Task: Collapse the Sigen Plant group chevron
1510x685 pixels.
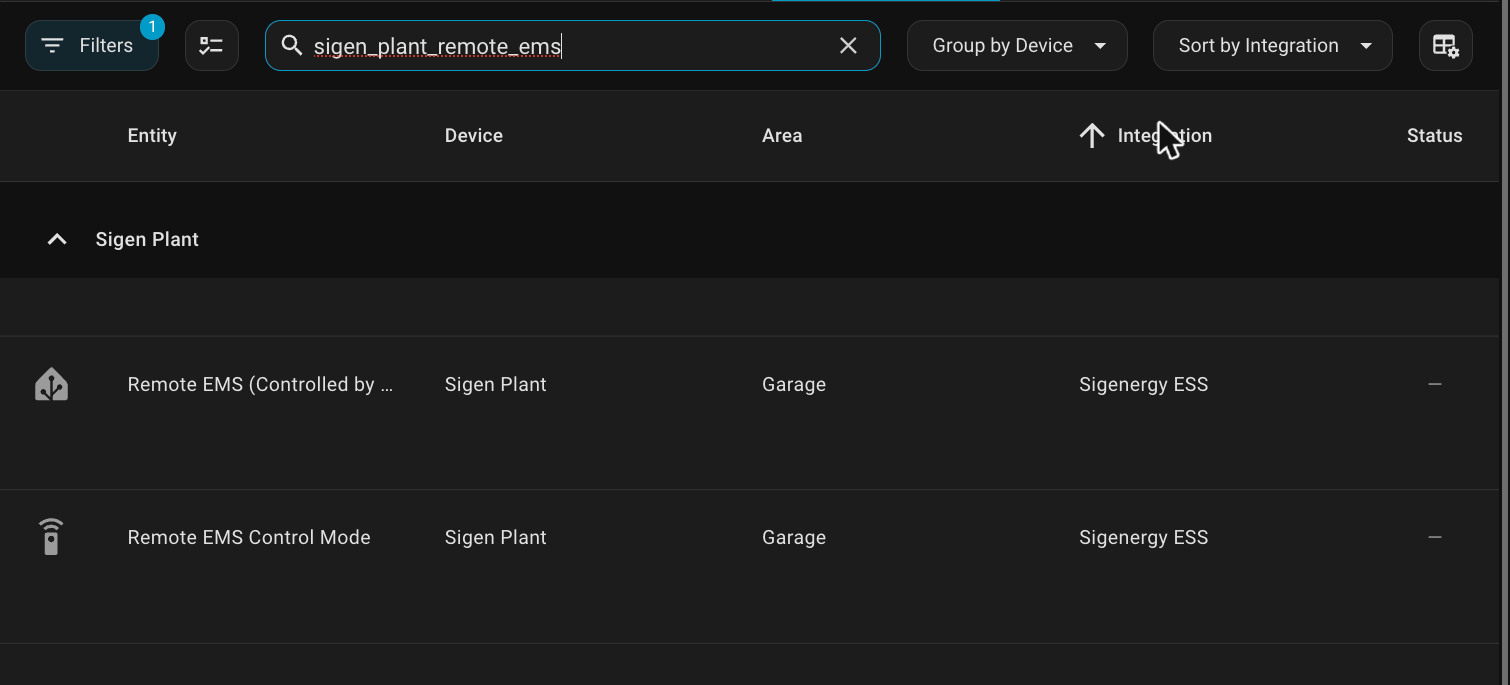Action: (57, 240)
